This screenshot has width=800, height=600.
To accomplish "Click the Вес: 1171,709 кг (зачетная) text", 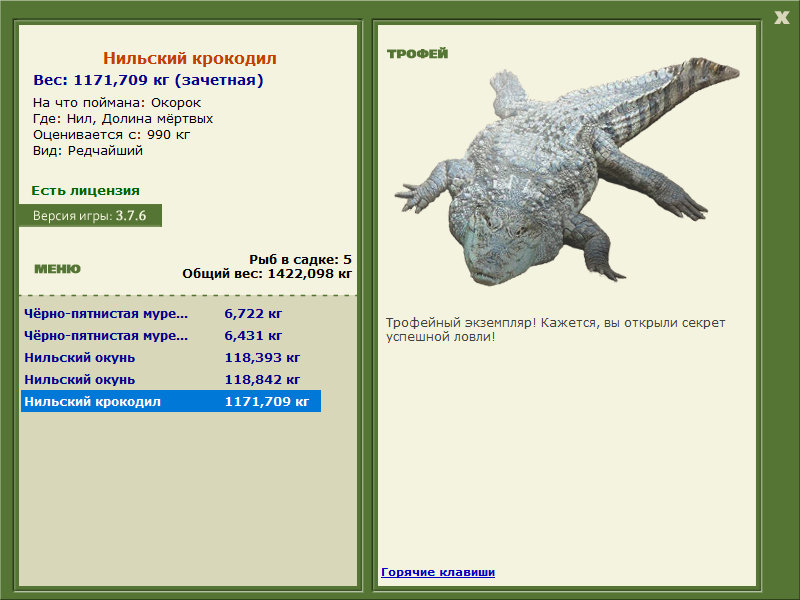I will 148,80.
